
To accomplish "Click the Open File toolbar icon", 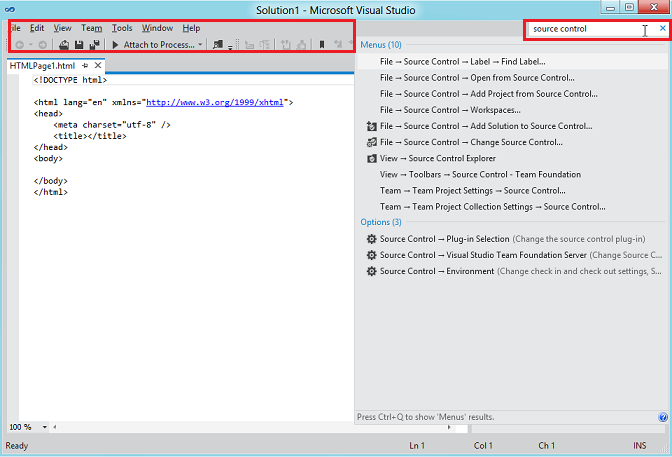I will coord(64,45).
